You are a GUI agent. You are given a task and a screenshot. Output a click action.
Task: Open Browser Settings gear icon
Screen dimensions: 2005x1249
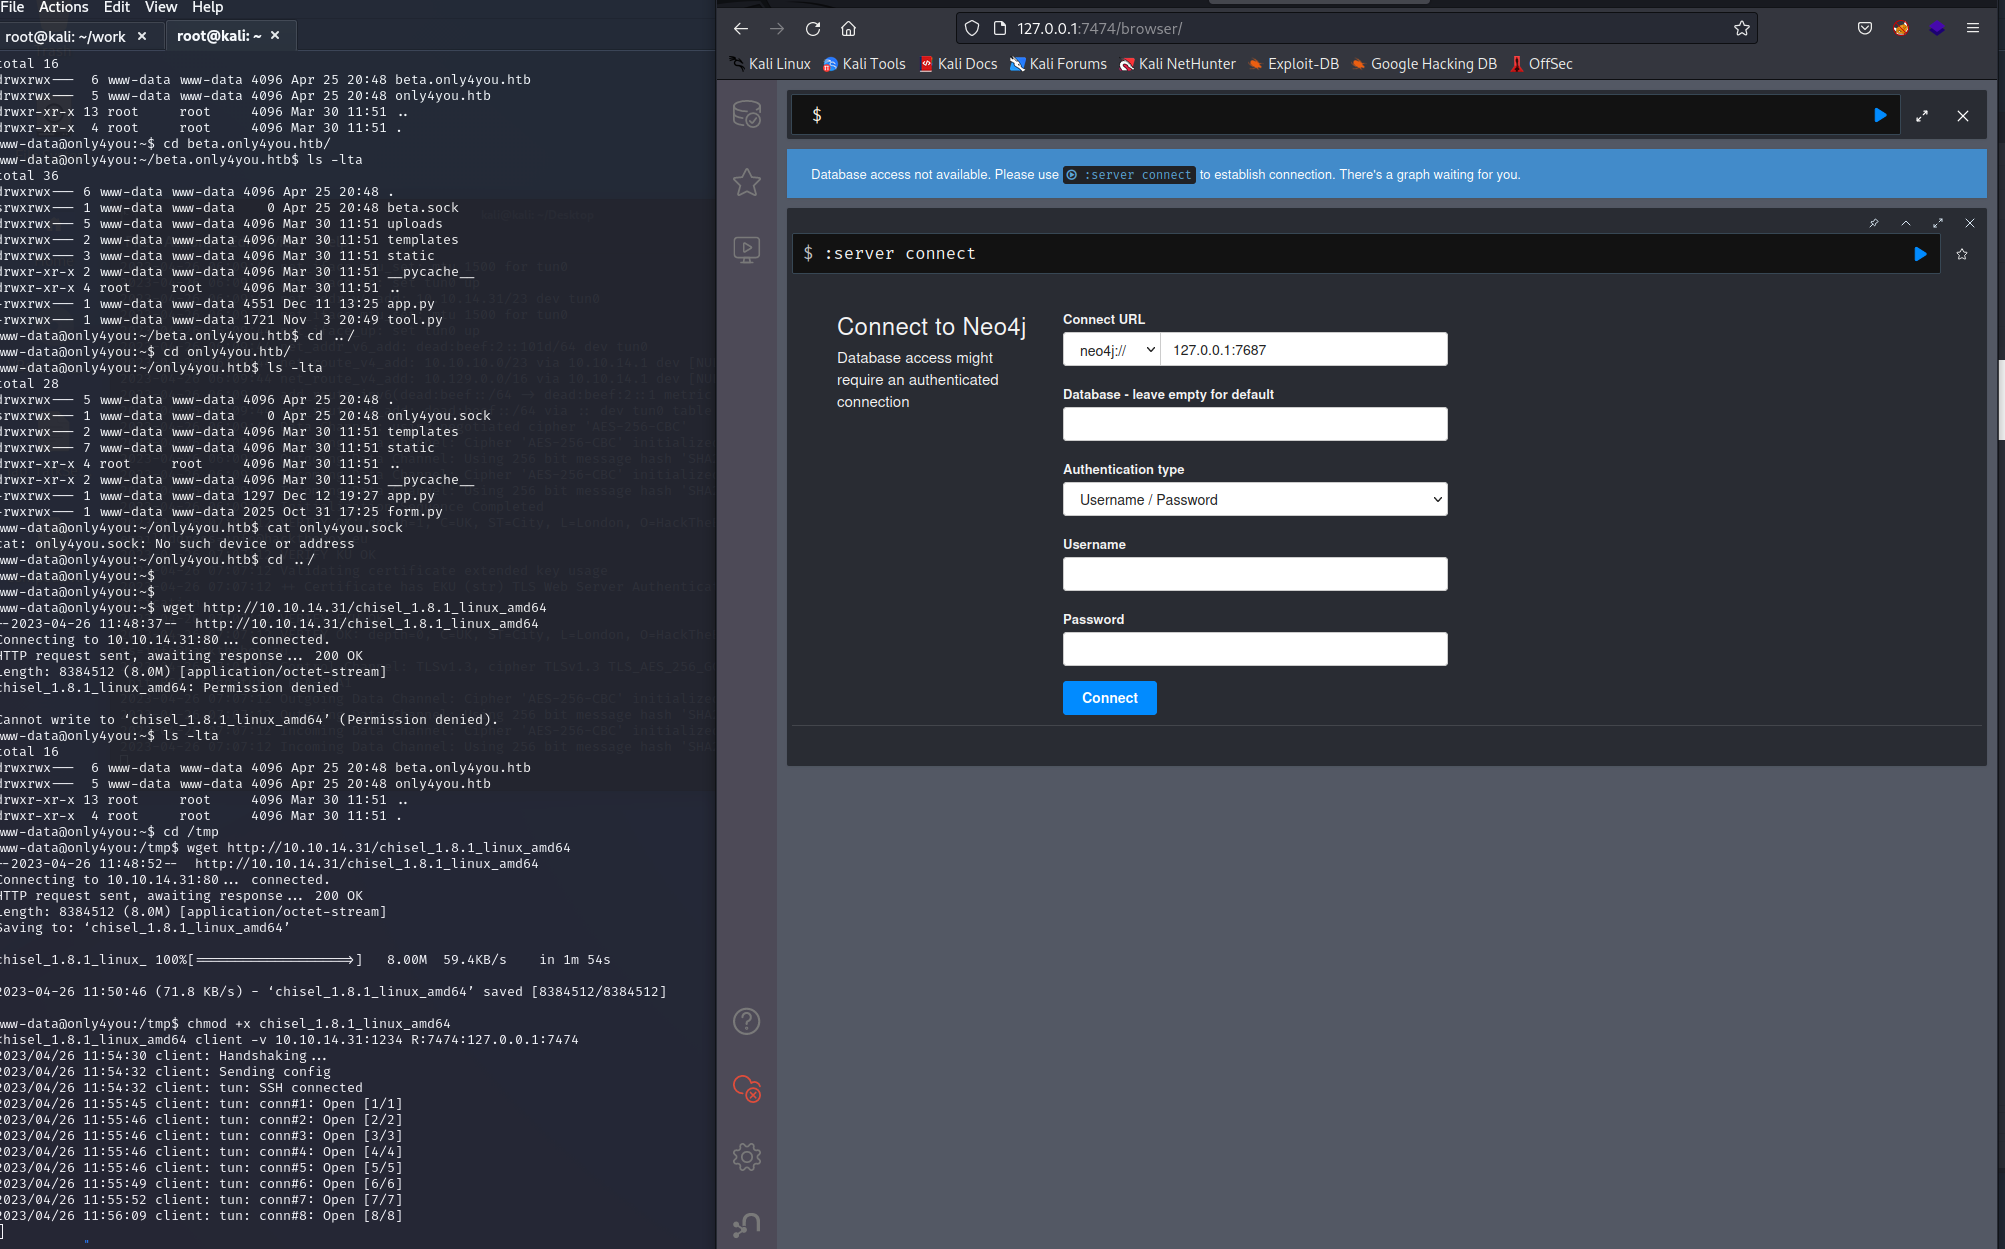coord(746,1157)
